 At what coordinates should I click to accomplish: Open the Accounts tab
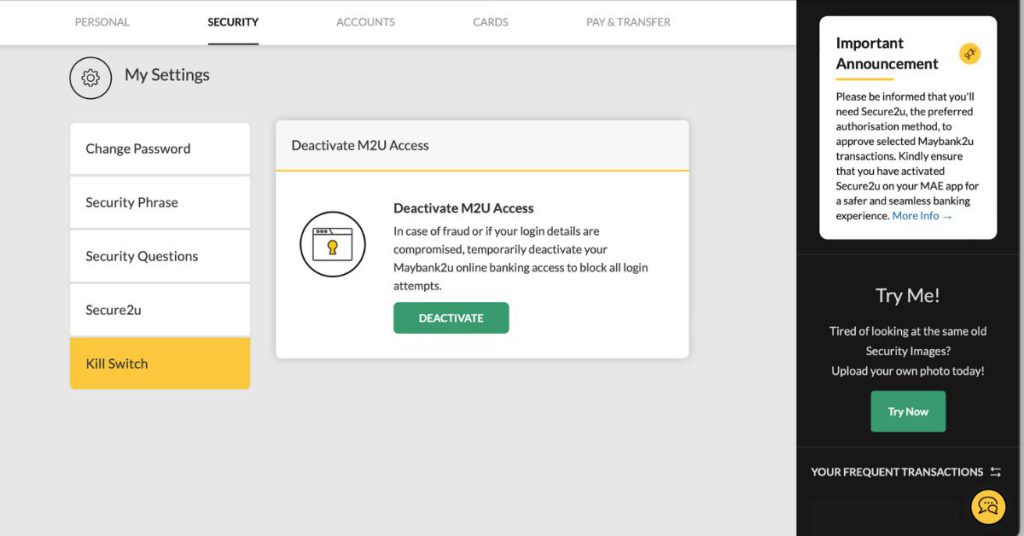[x=366, y=22]
